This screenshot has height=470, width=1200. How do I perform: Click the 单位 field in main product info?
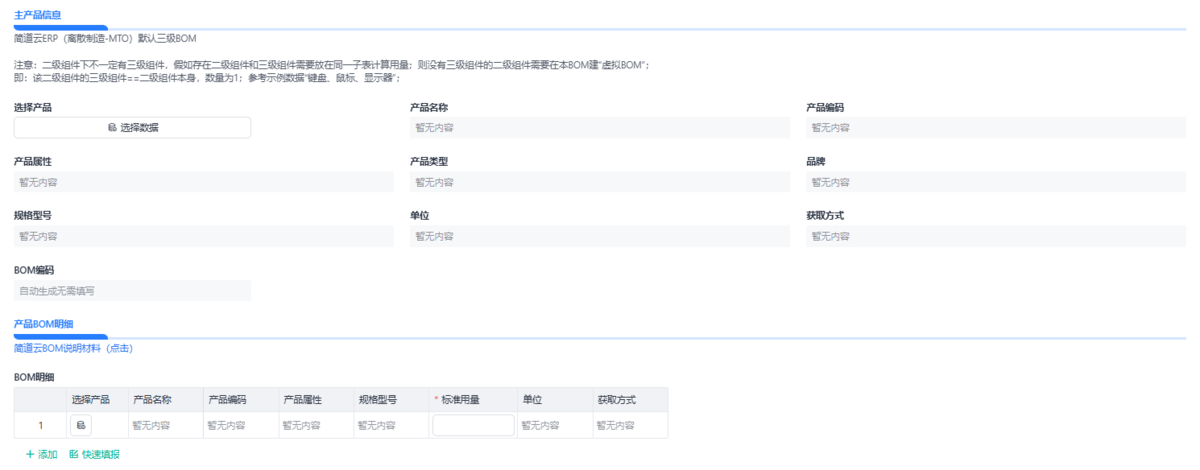click(x=600, y=236)
